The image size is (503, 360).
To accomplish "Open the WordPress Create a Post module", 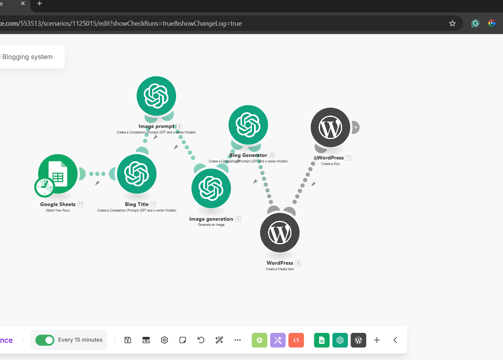I will click(x=330, y=127).
